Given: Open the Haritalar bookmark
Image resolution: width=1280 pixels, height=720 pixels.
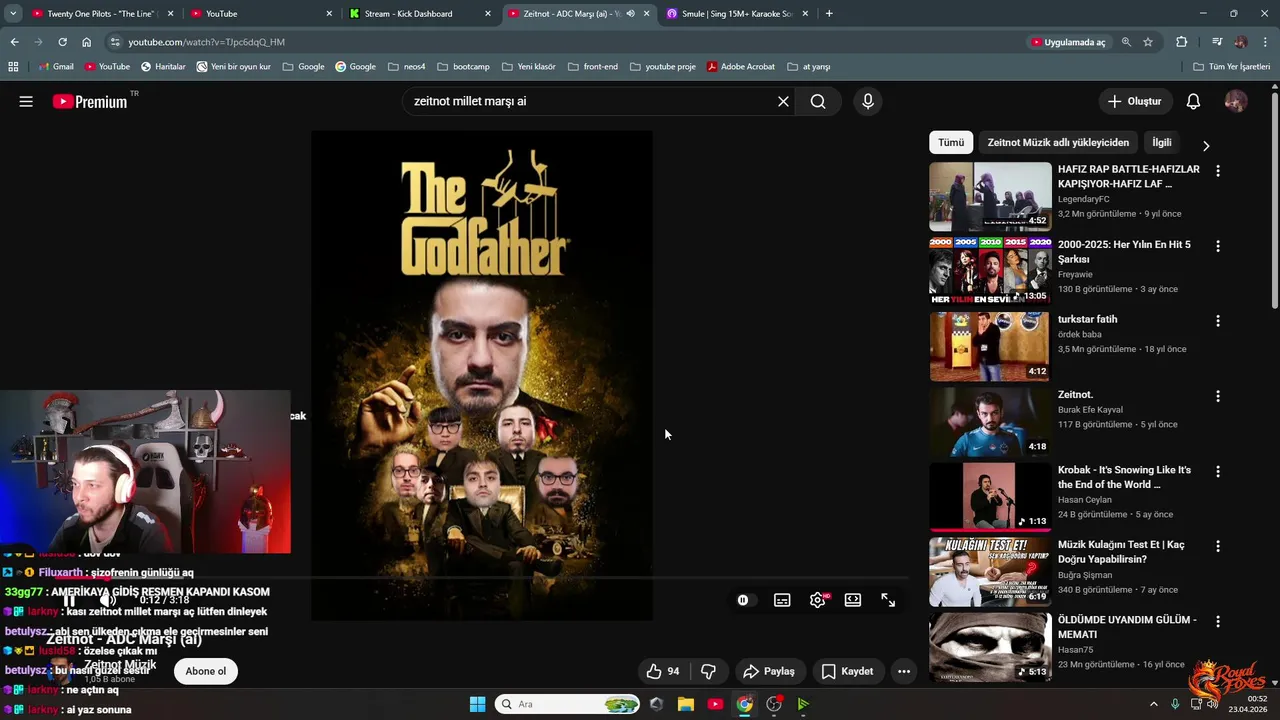Looking at the screenshot, I should coord(163,67).
